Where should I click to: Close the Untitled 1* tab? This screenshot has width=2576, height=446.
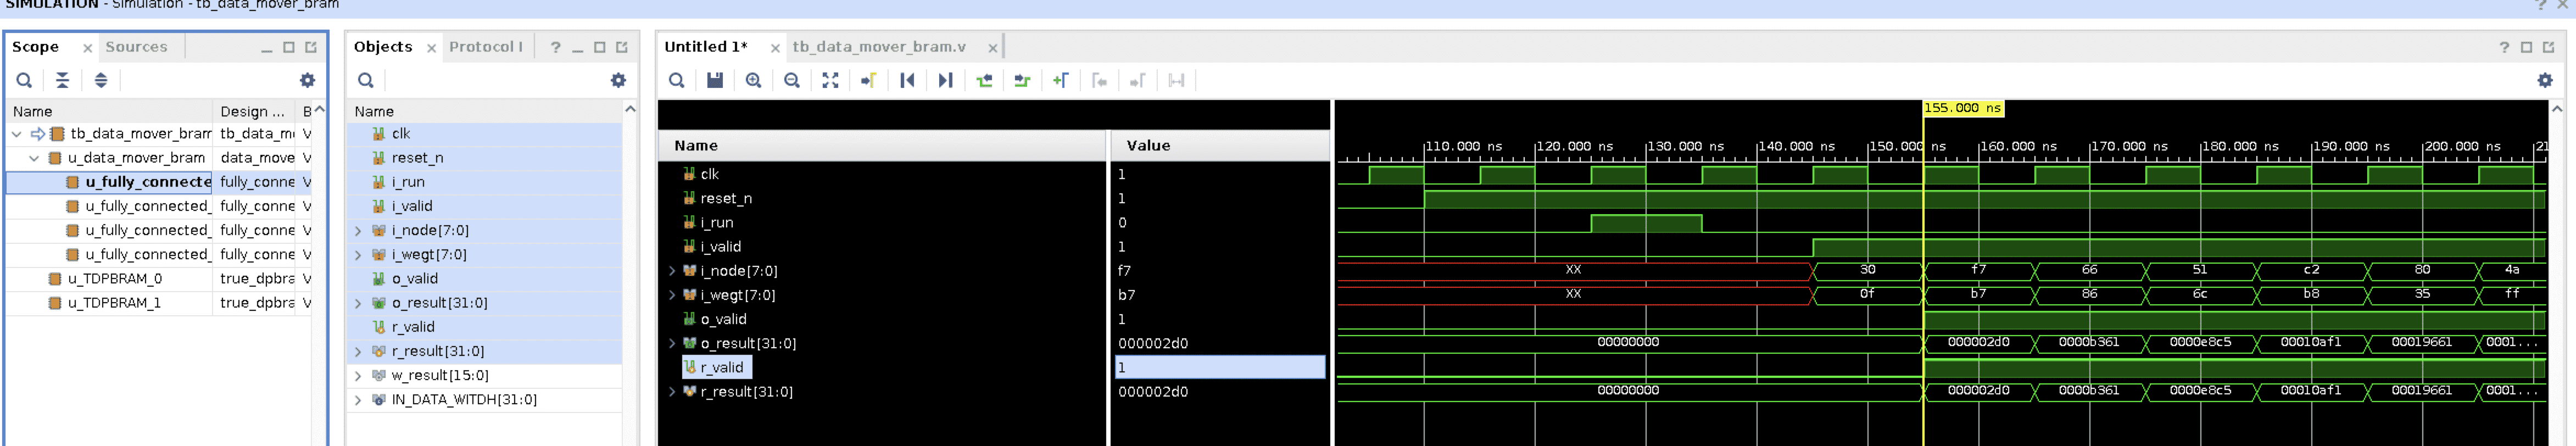[x=775, y=48]
